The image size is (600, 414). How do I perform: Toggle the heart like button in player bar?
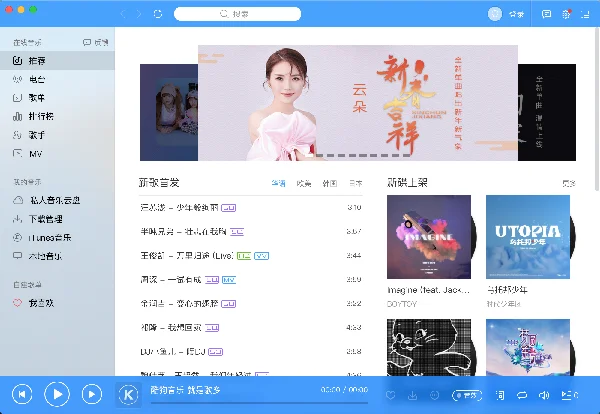(x=390, y=395)
